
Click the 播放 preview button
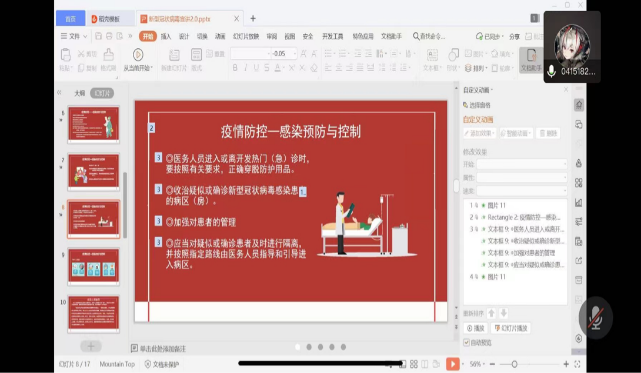pyautogui.click(x=475, y=328)
